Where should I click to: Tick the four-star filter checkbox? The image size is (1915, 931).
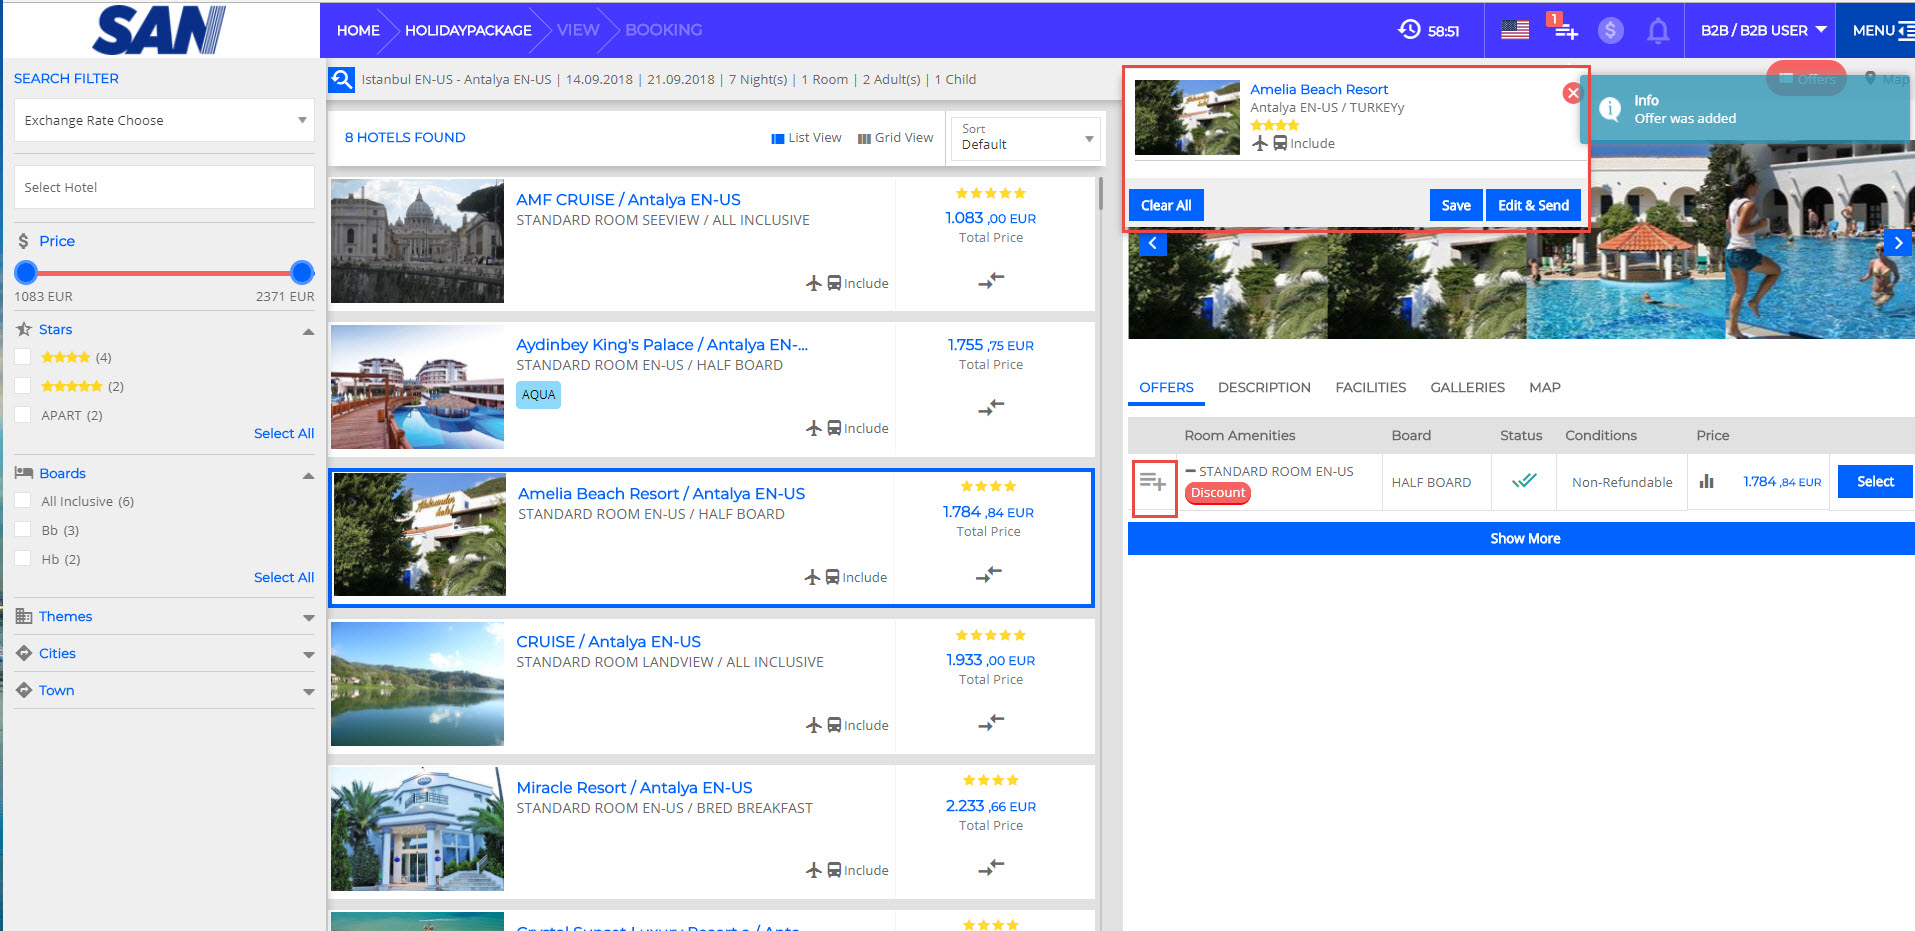point(23,357)
